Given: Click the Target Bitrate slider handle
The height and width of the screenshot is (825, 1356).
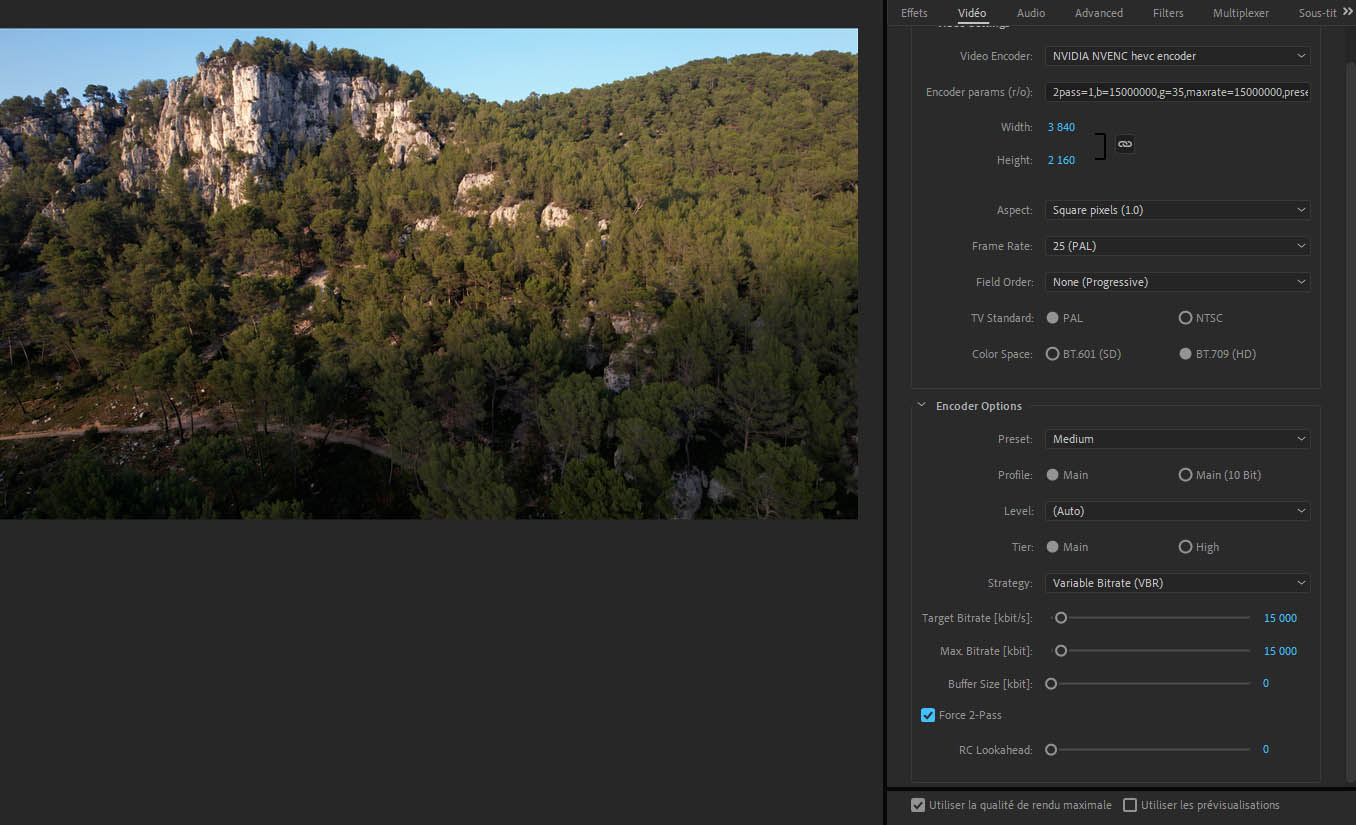Looking at the screenshot, I should [x=1061, y=618].
